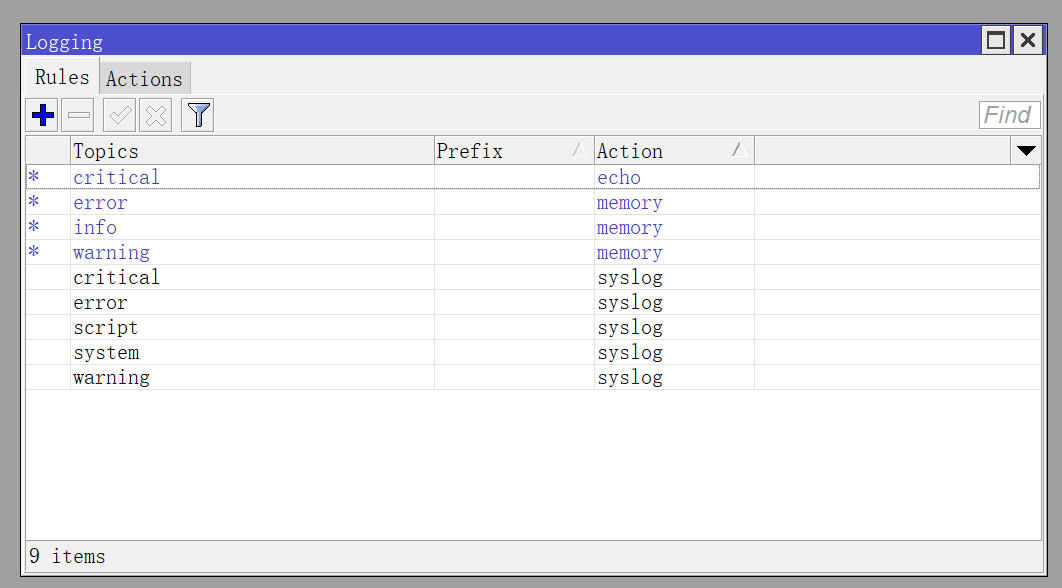The image size is (1062, 588).
Task: Select the error rule with memory action
Action: pyautogui.click(x=533, y=203)
